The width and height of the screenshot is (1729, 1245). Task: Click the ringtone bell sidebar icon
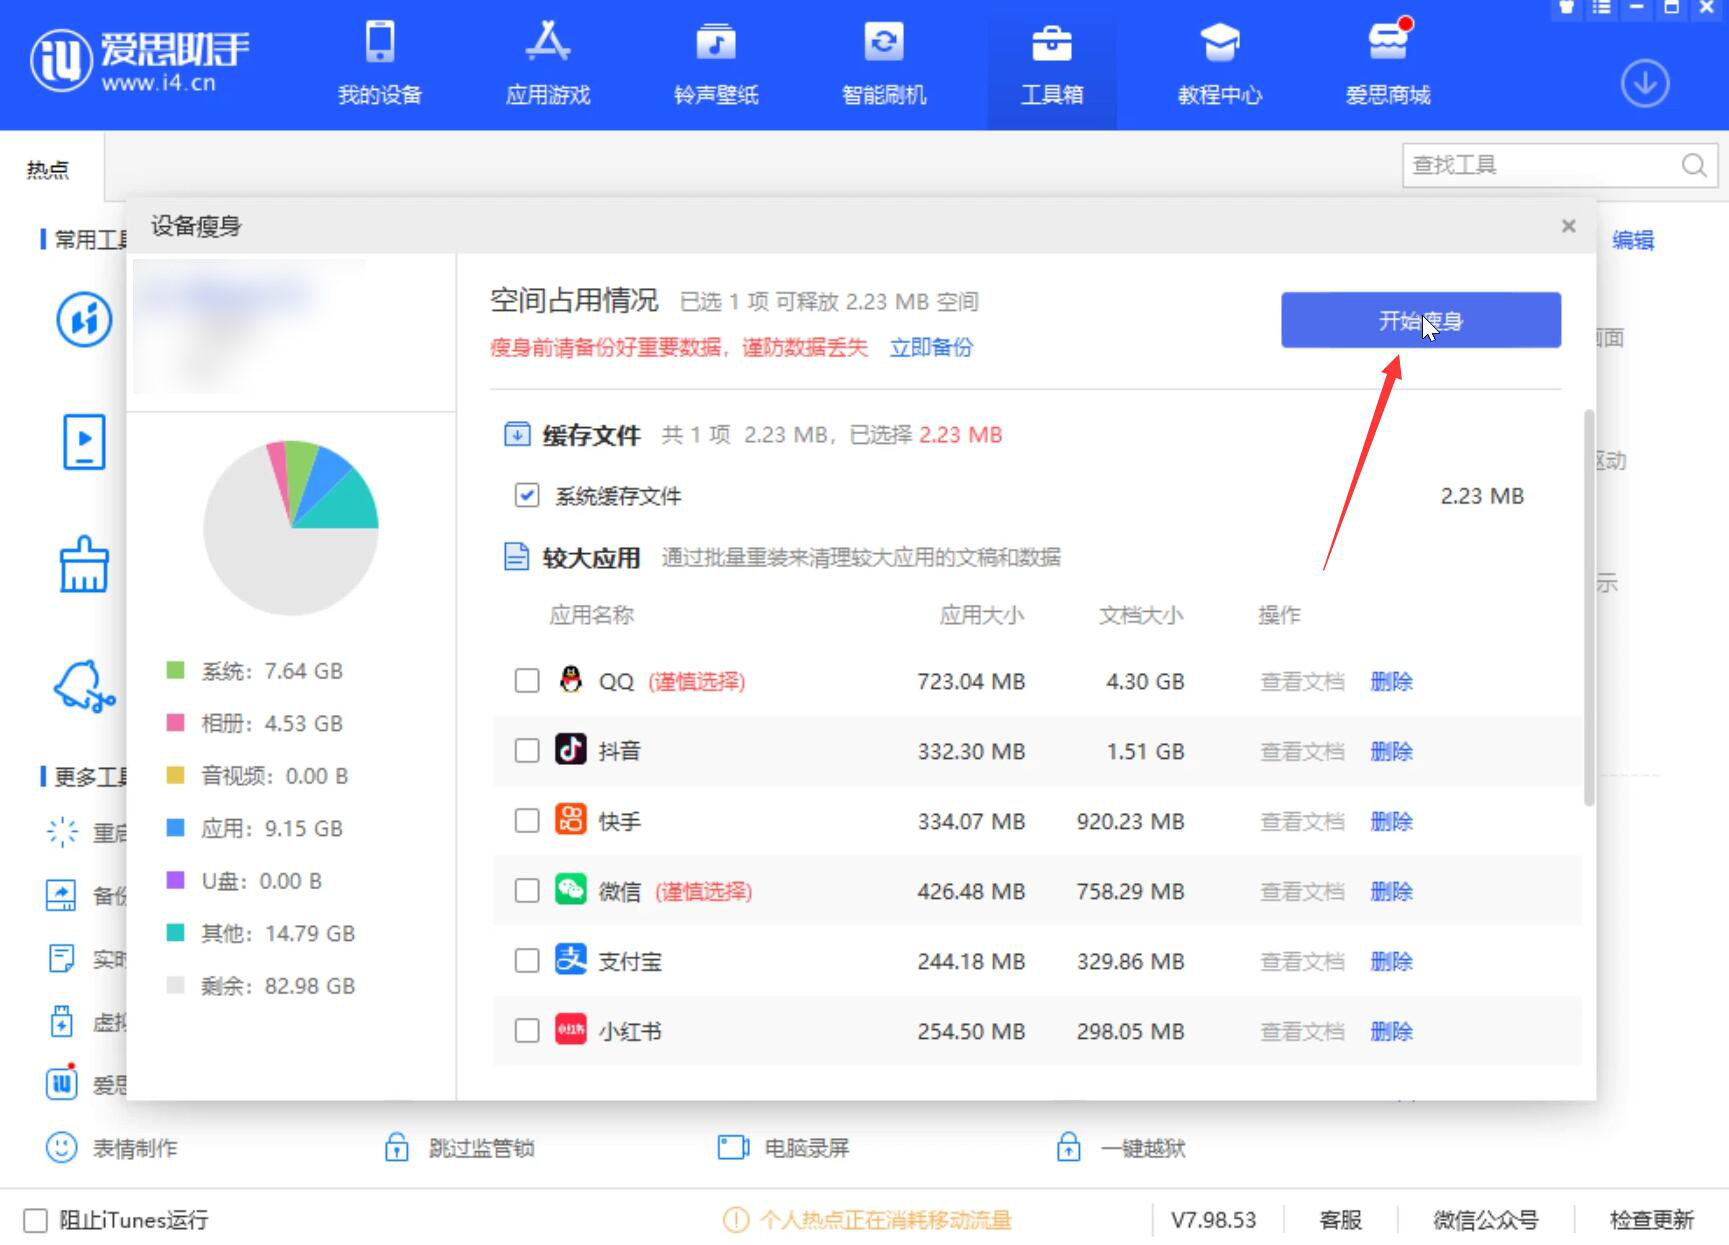click(x=84, y=686)
